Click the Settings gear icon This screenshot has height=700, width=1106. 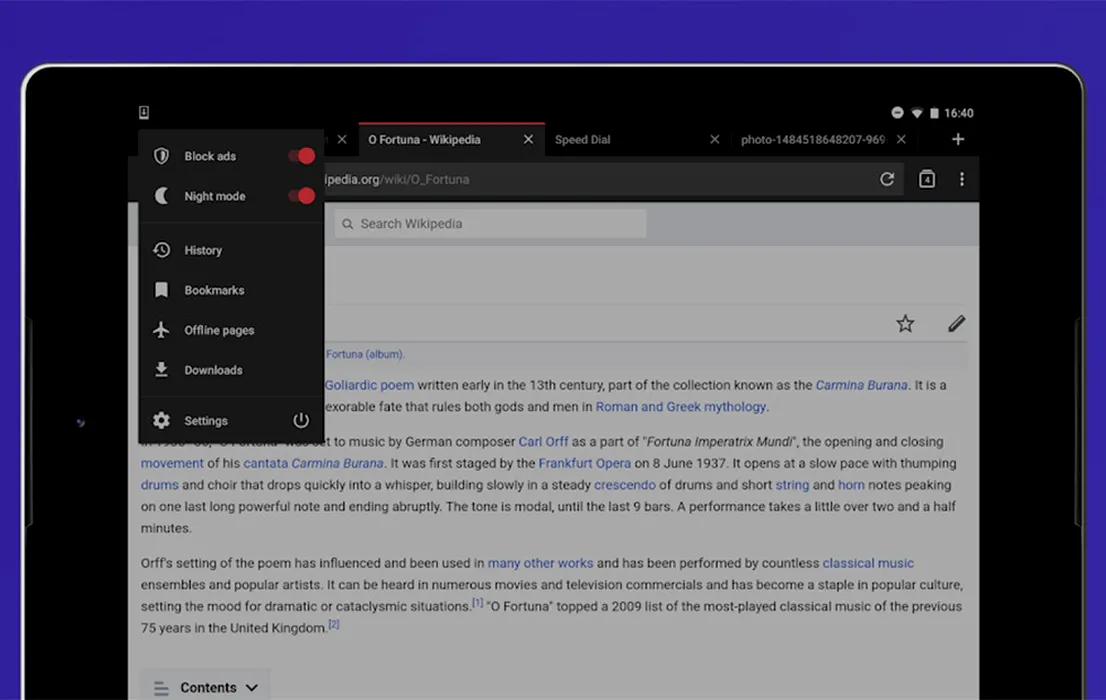coord(162,421)
